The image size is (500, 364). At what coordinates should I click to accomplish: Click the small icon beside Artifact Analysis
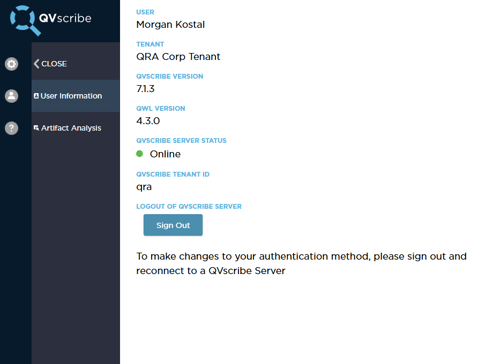pos(36,128)
